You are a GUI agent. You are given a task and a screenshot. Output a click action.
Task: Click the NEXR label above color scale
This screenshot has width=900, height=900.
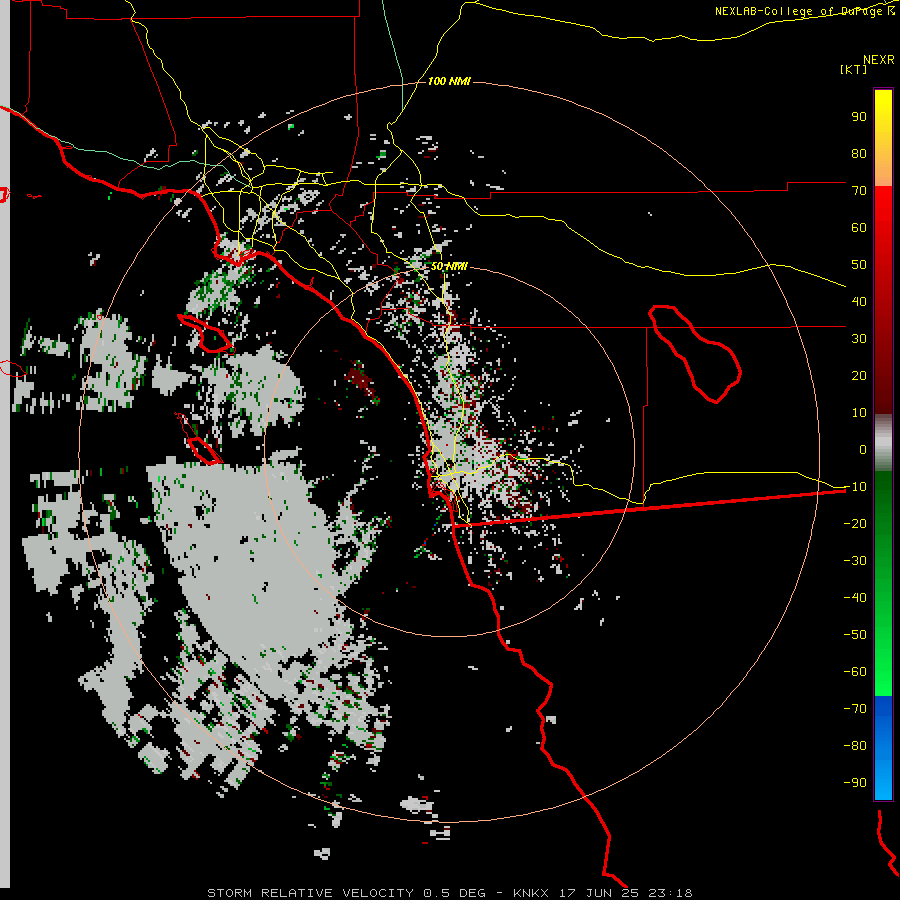point(879,60)
